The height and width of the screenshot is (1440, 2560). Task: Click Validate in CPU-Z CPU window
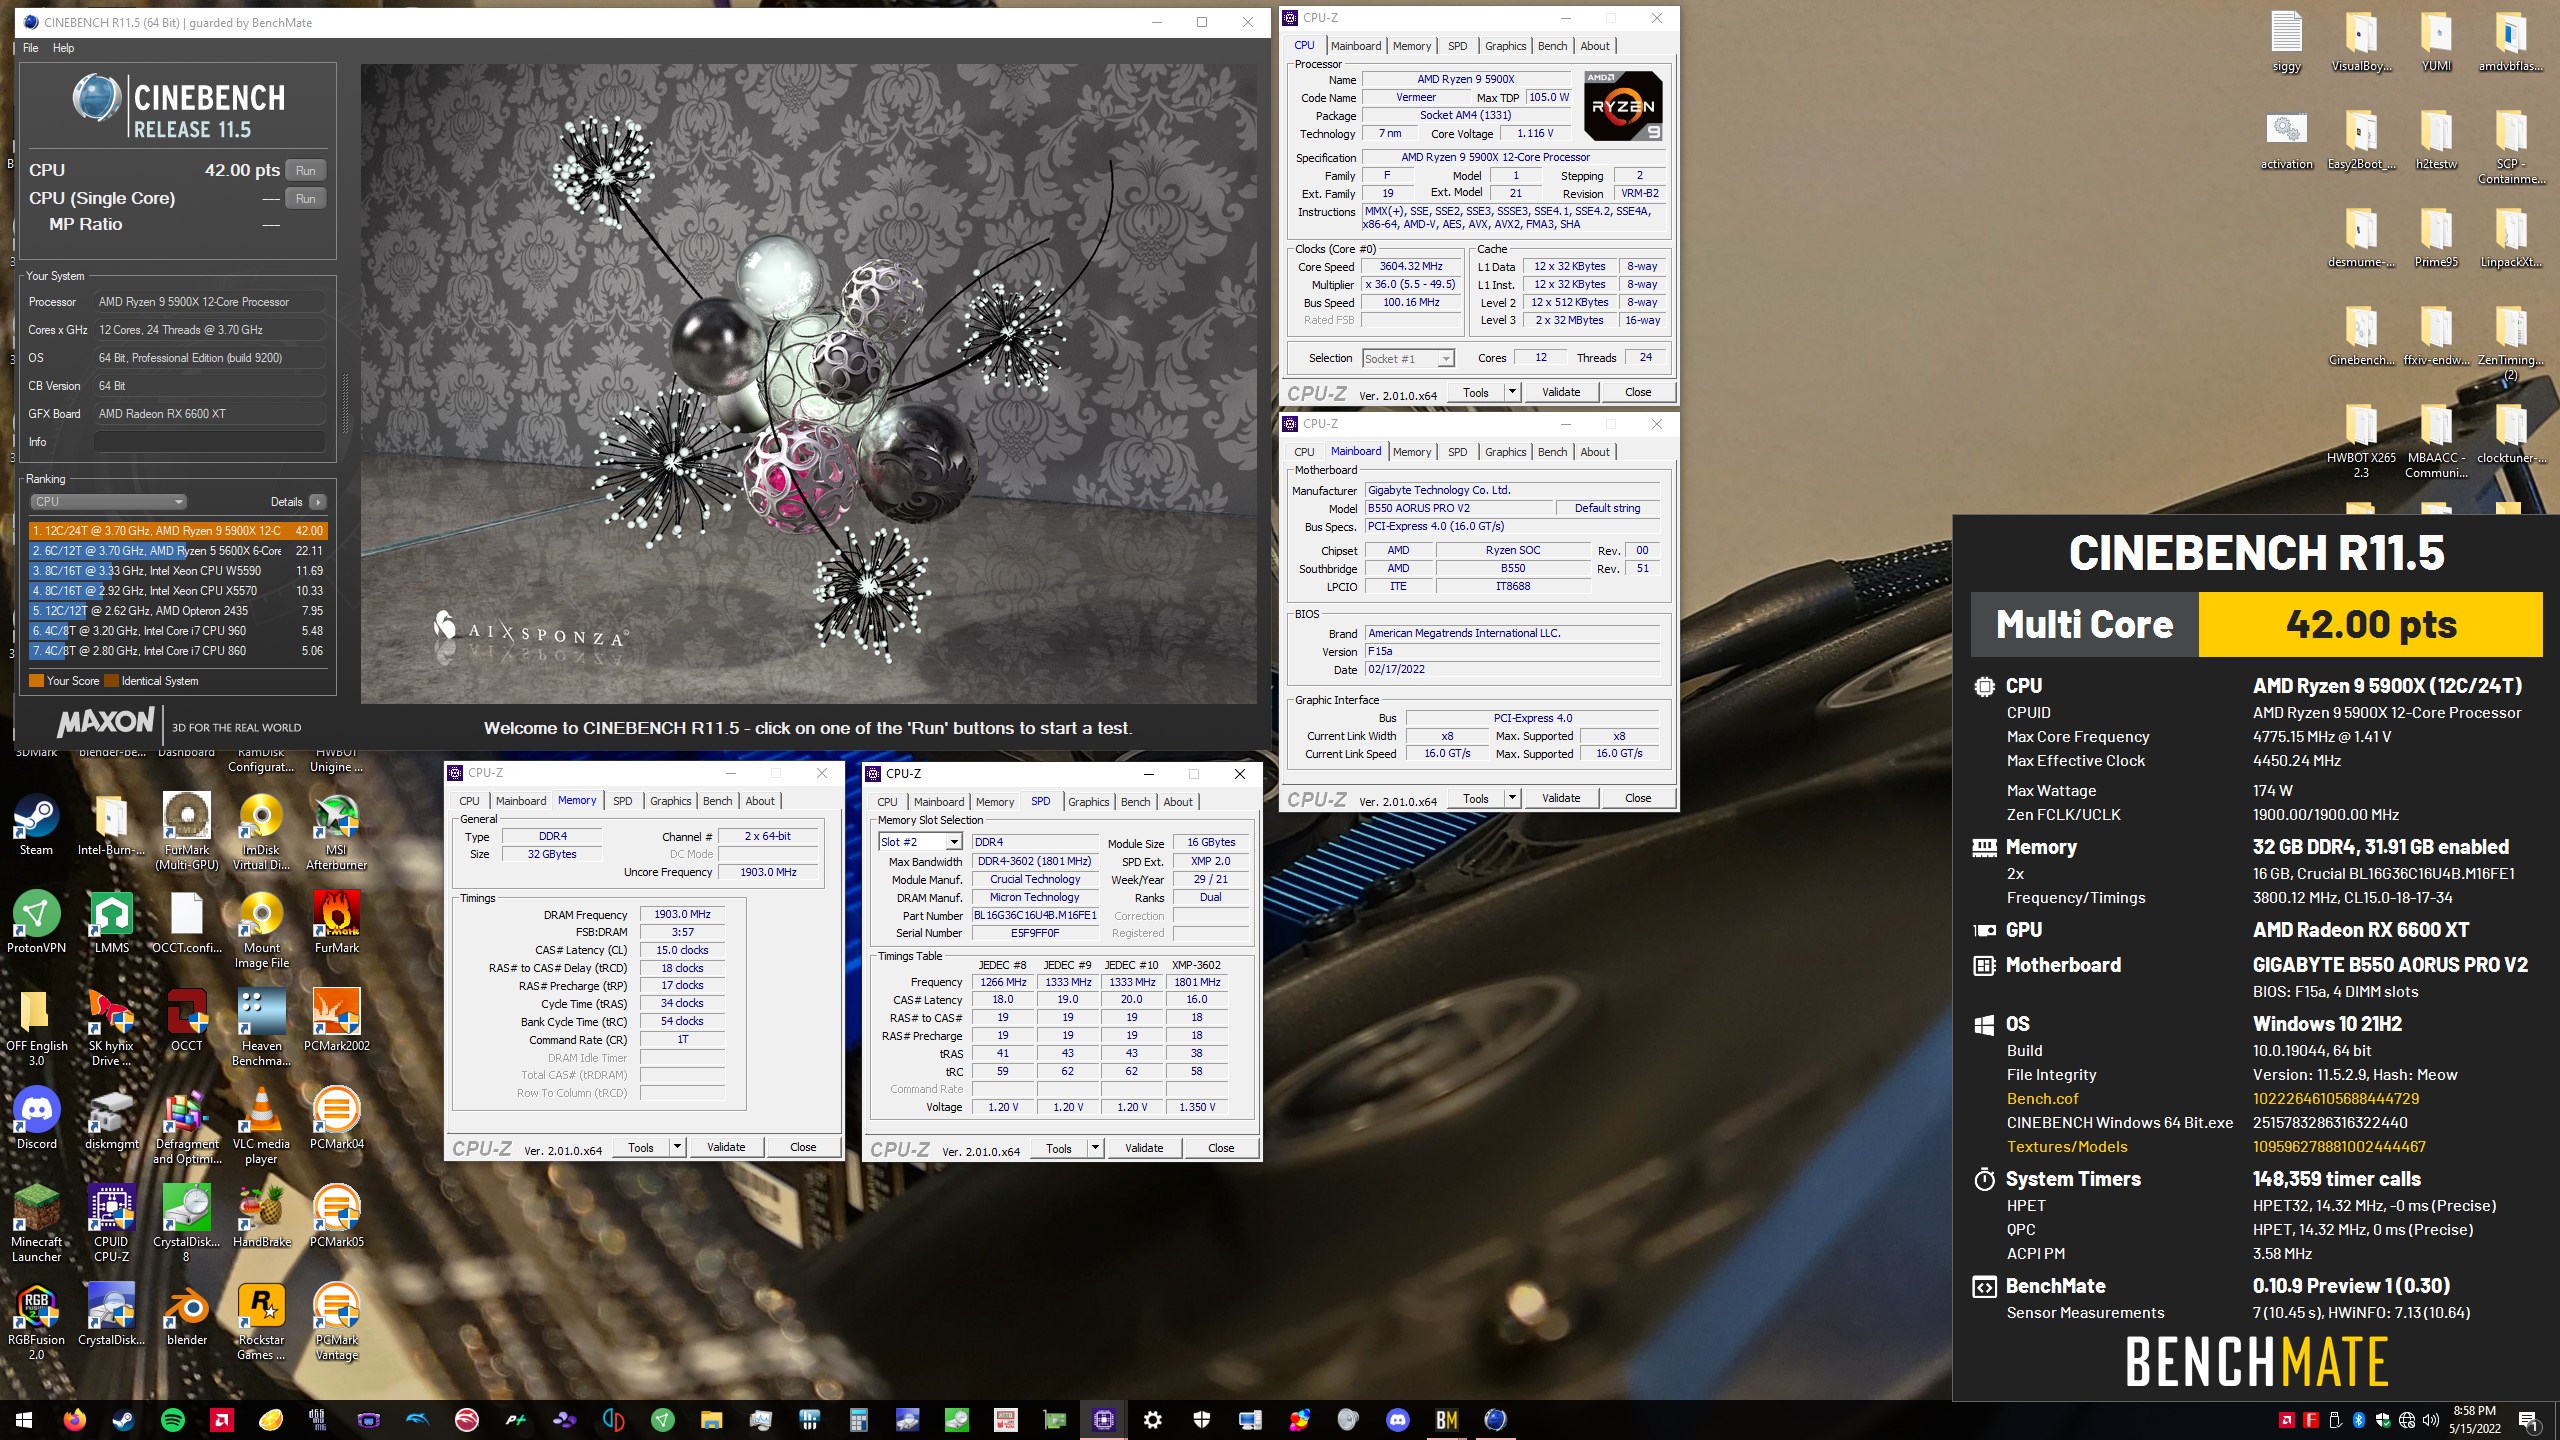pyautogui.click(x=1561, y=392)
